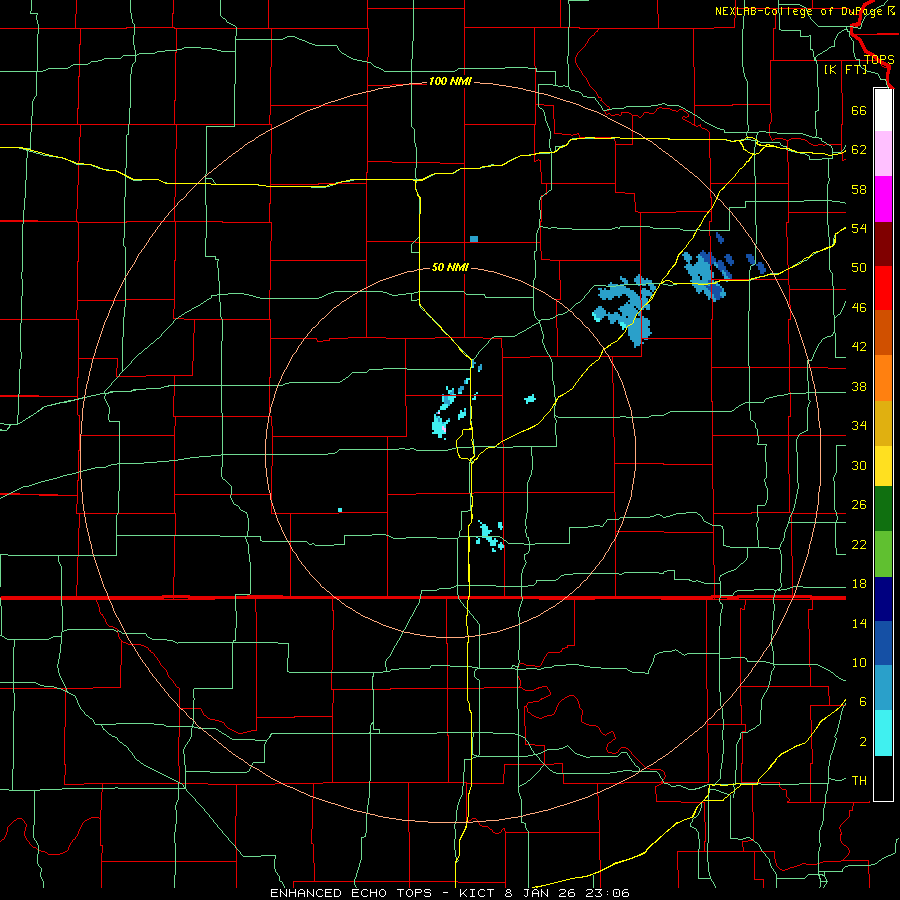Click the '46' legend value

click(859, 308)
